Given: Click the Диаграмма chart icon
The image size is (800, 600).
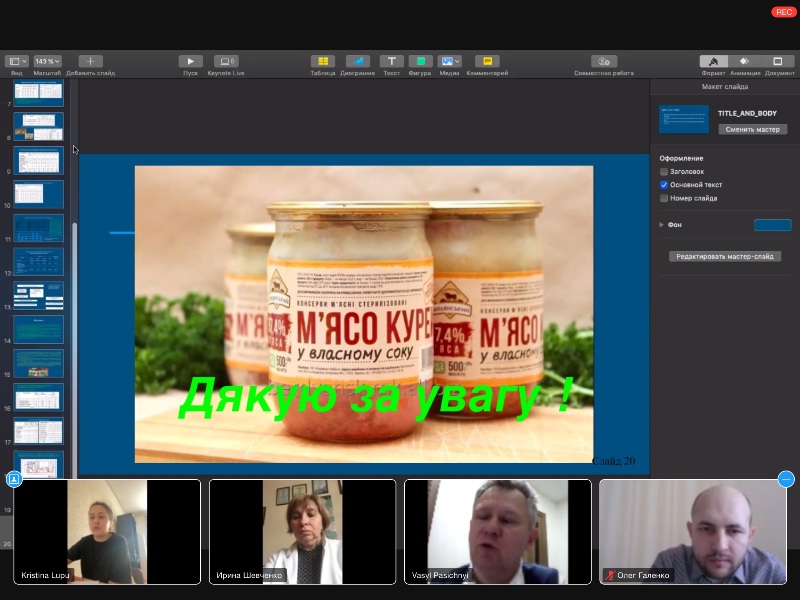Looking at the screenshot, I should (357, 61).
